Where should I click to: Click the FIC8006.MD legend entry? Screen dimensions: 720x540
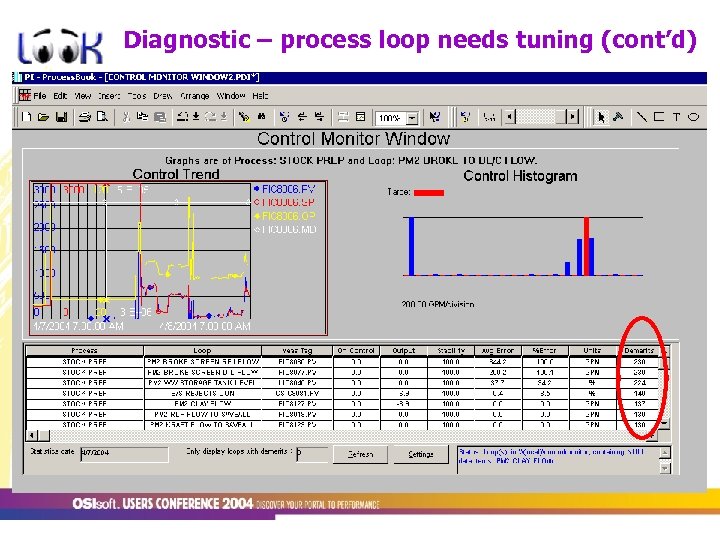(285, 229)
